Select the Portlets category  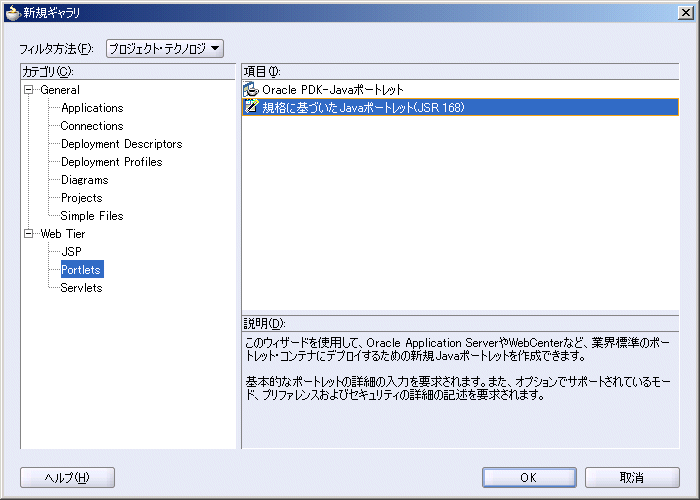point(82,270)
